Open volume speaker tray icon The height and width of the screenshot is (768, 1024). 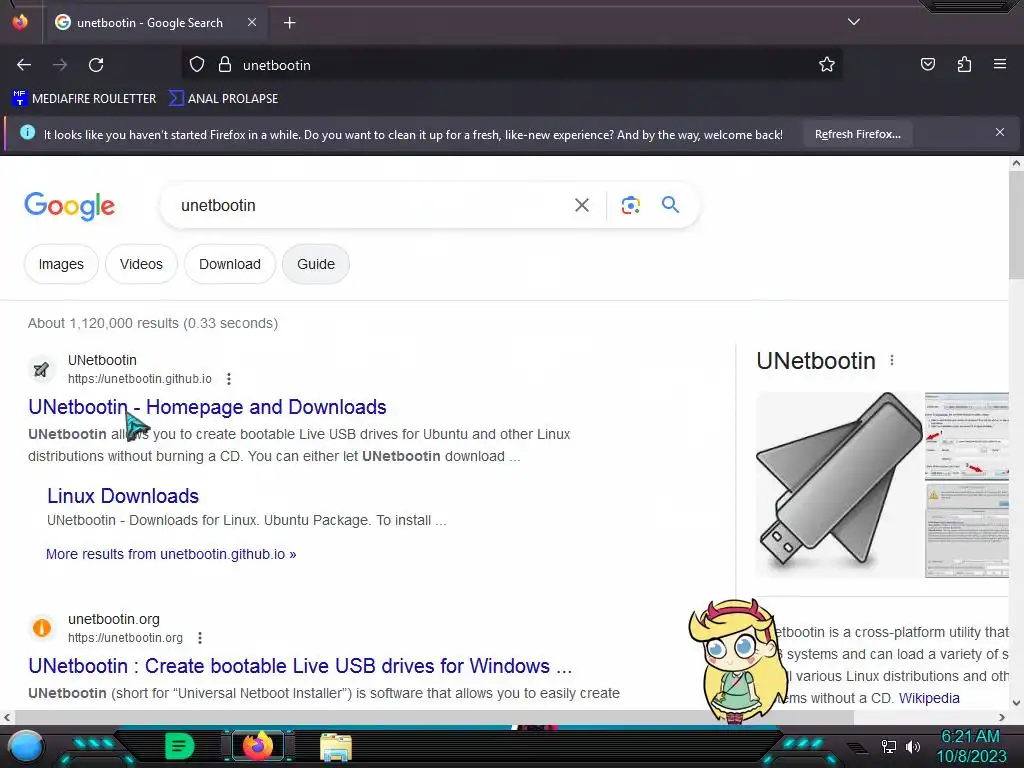click(x=913, y=746)
